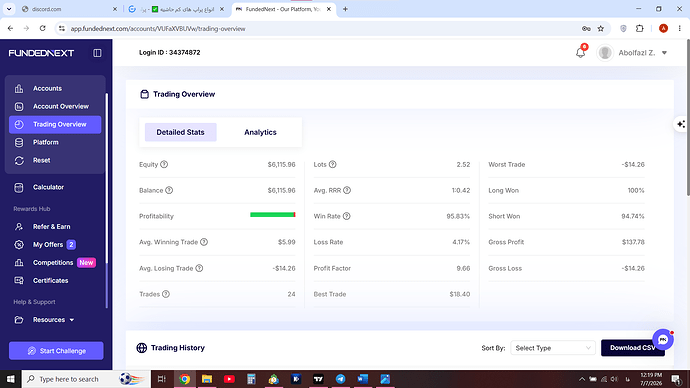Open the password key icon in address bar
The height and width of the screenshot is (388, 690).
coord(586,29)
